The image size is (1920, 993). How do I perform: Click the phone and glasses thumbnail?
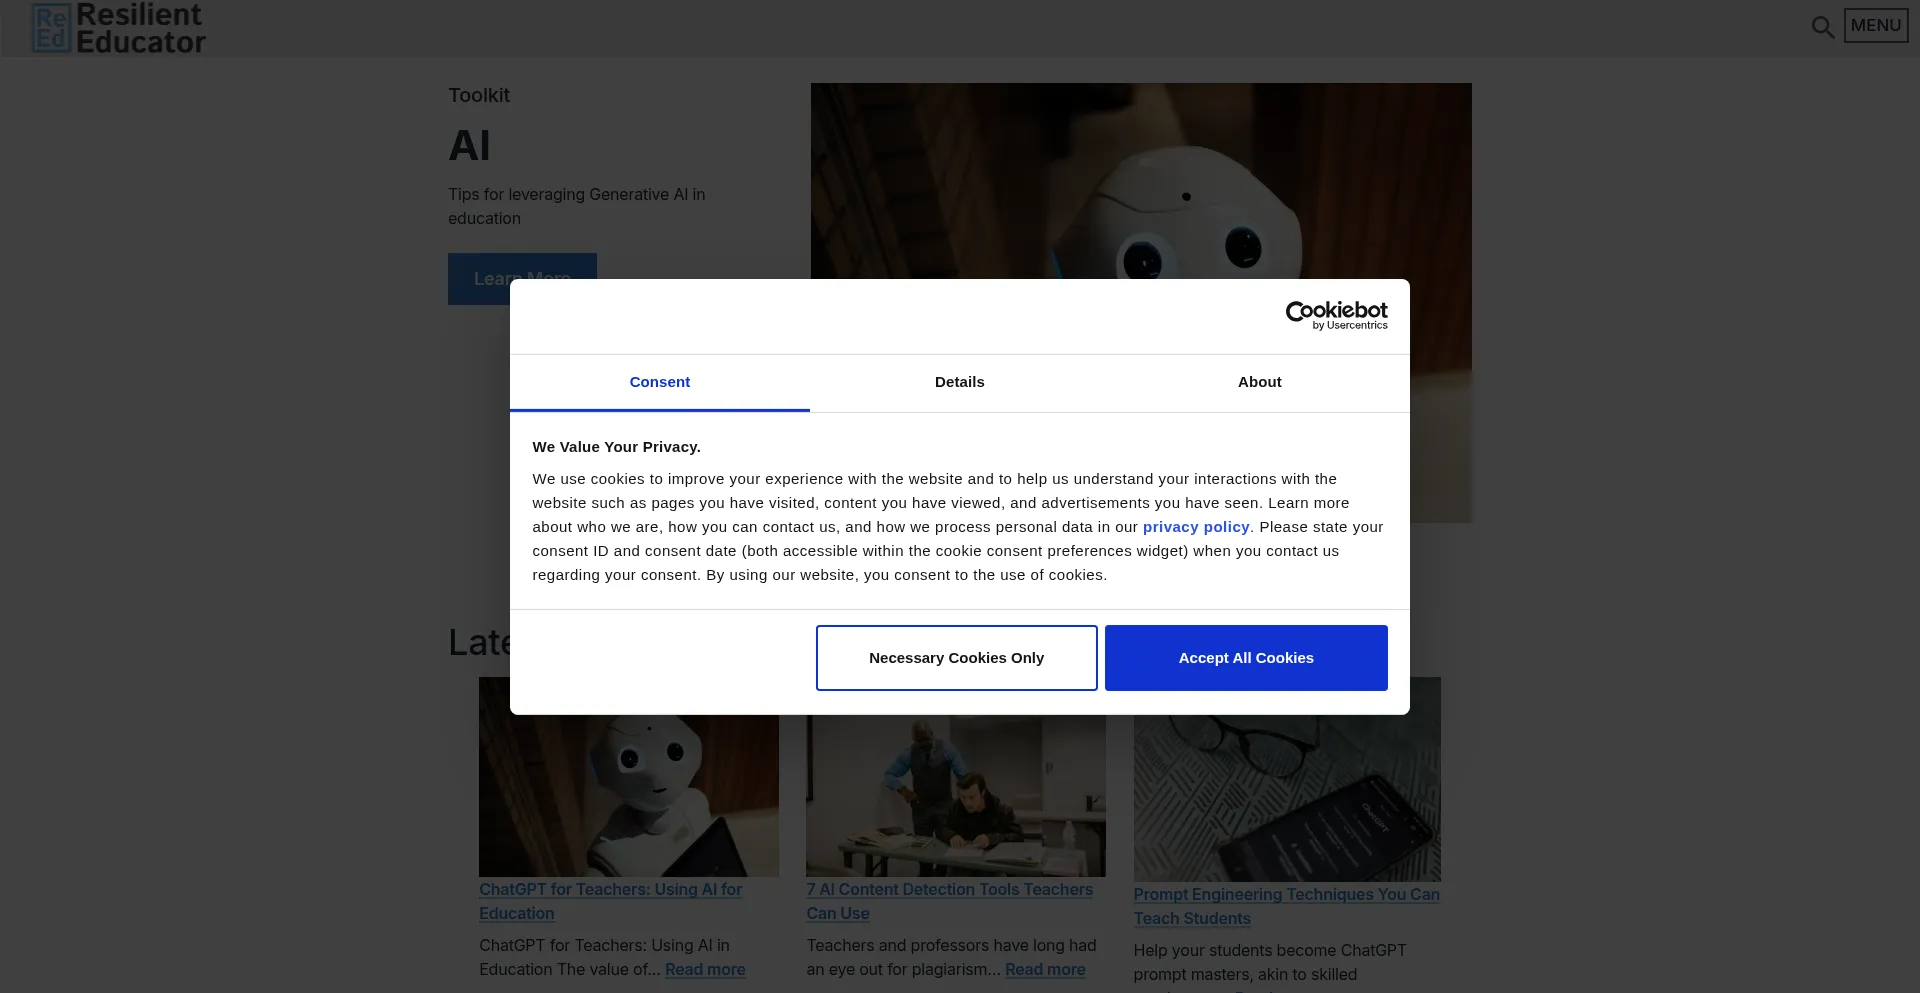(x=1287, y=800)
